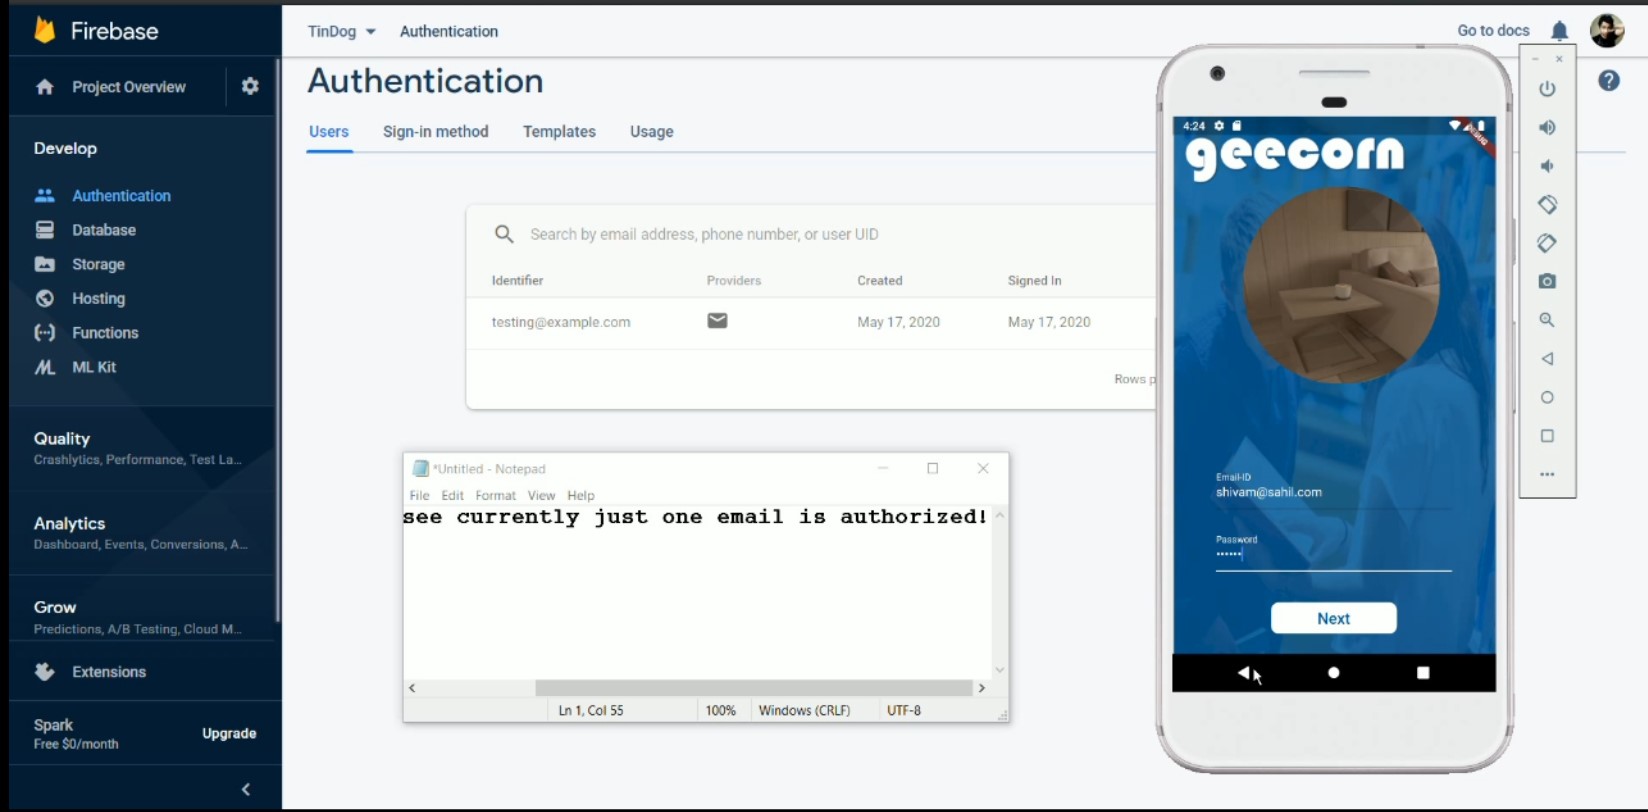Switch to the Sign-in method tab
The width and height of the screenshot is (1648, 812).
click(x=436, y=131)
